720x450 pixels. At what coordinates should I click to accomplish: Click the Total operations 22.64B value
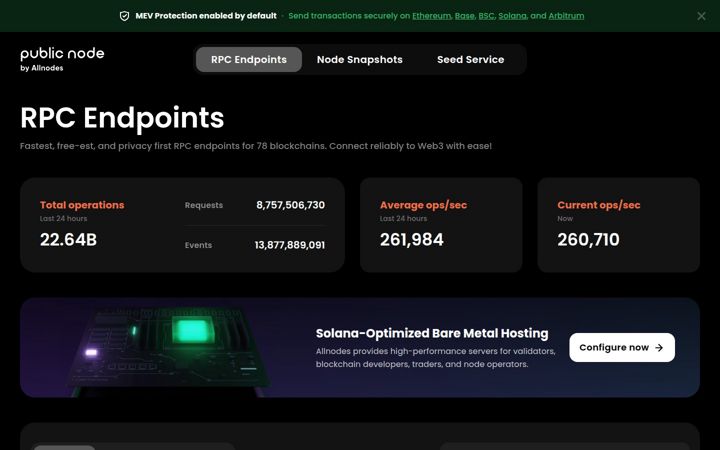point(68,240)
